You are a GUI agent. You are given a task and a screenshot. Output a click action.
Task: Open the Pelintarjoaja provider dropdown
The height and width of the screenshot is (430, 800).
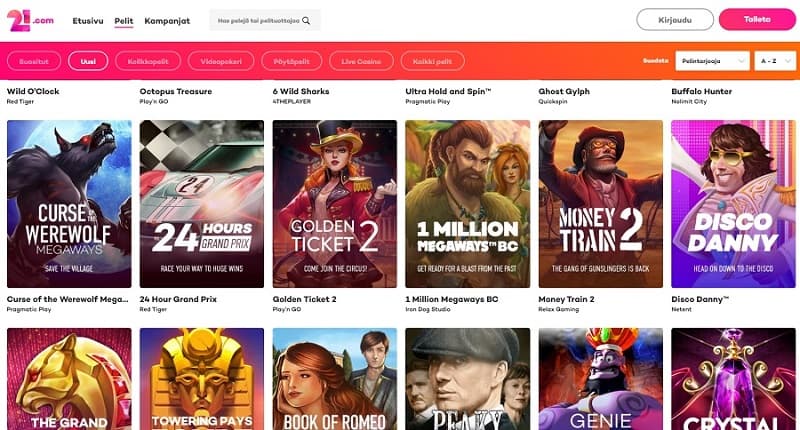click(712, 61)
